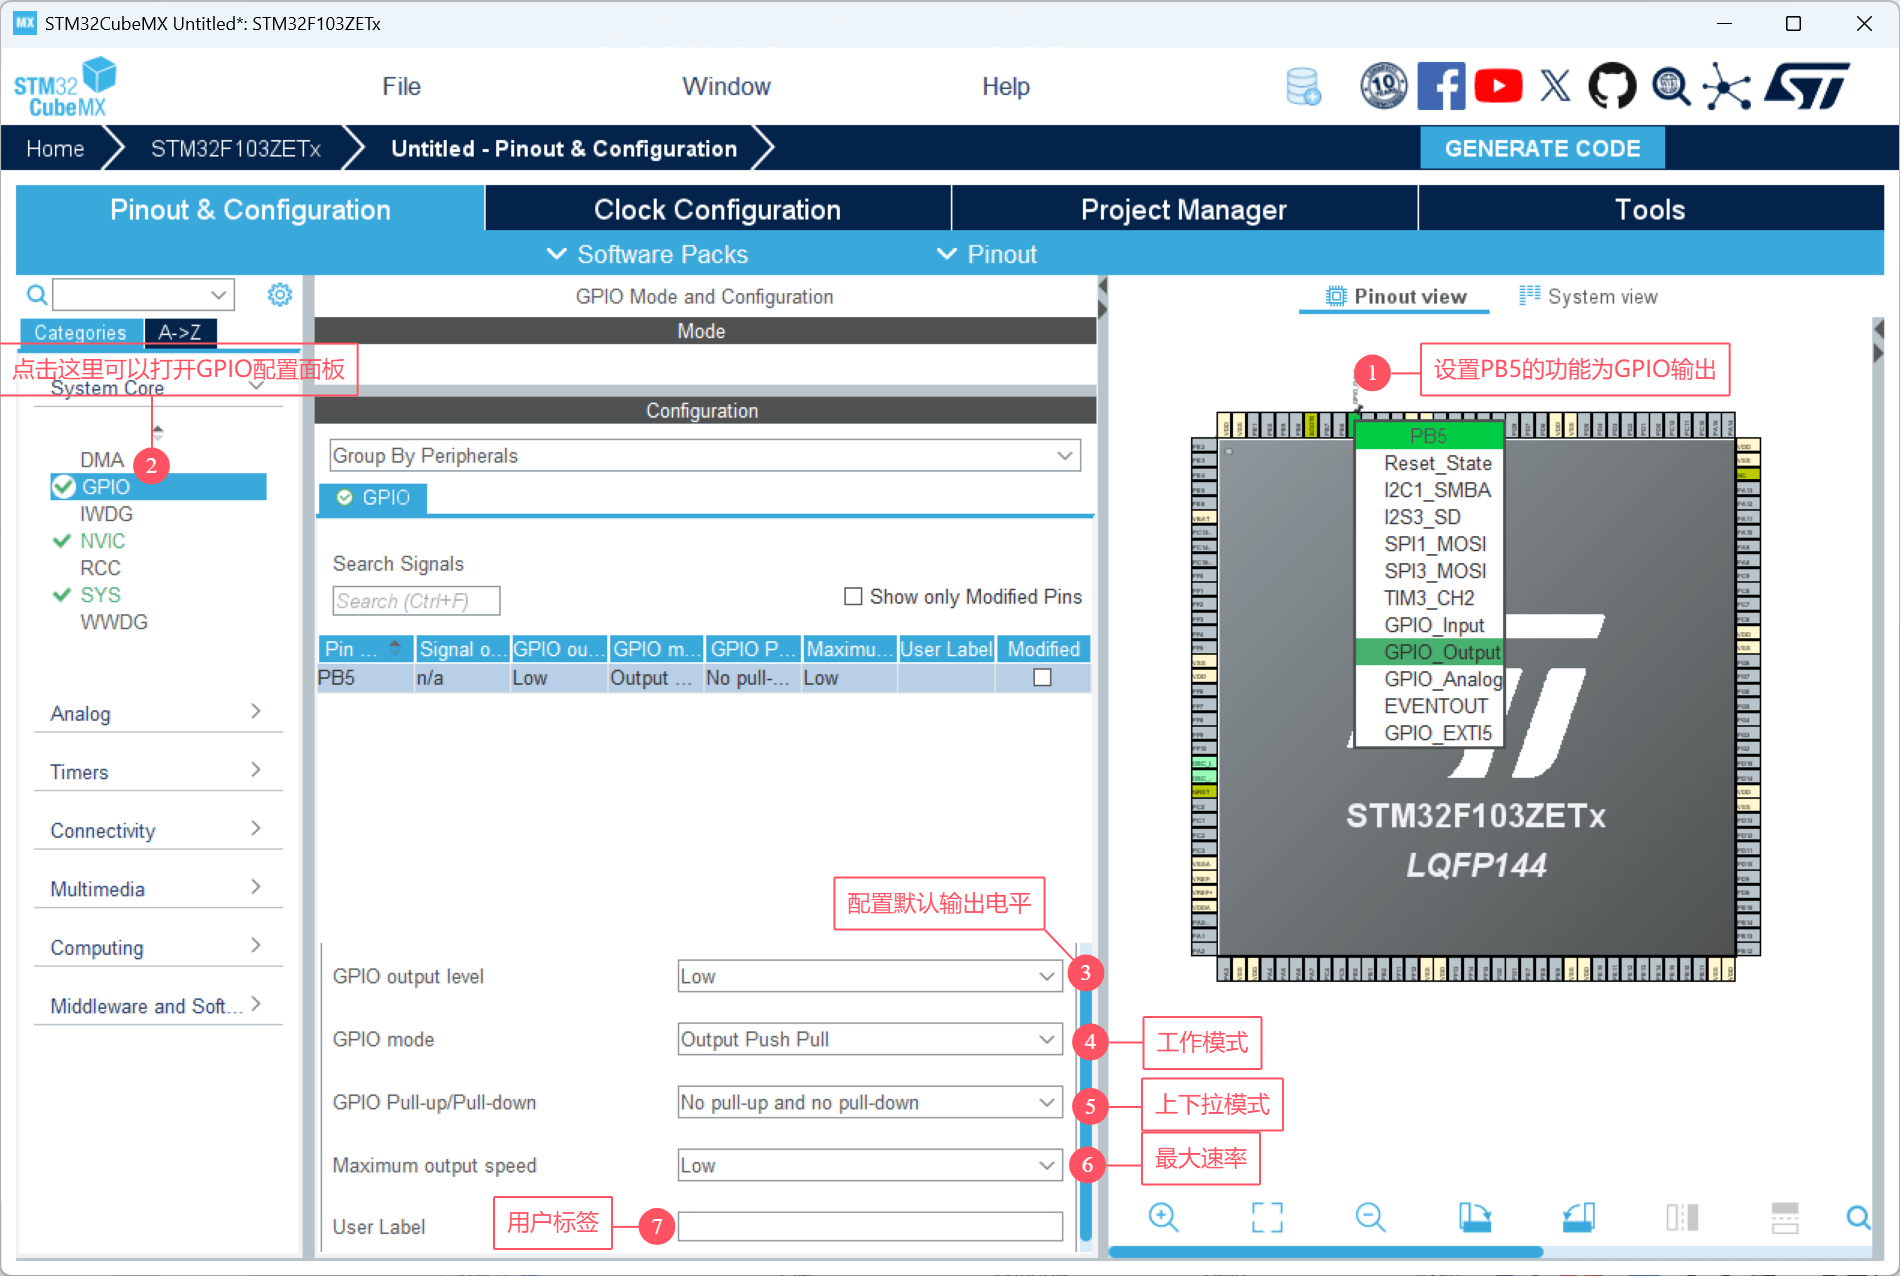Switch to Clock Configuration tab
Viewport: 1900px width, 1276px height.
pos(717,210)
